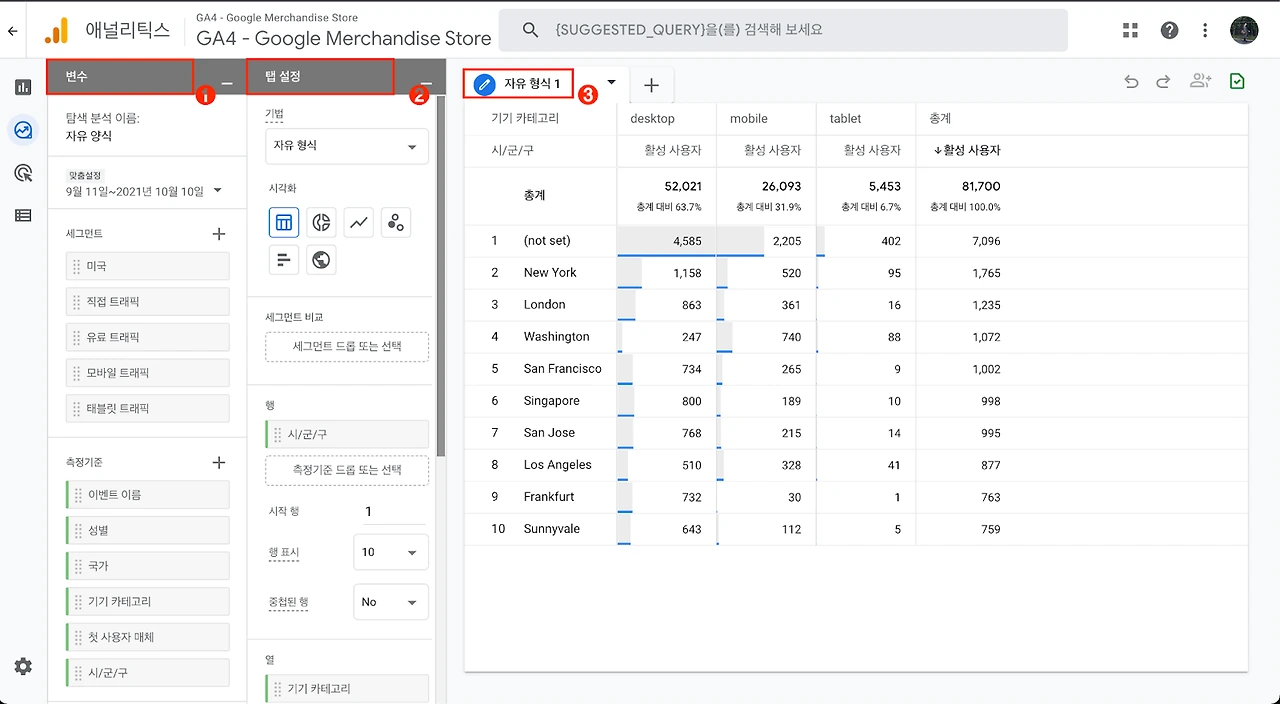Viewport: 1280px width, 704px height.
Task: Sort by 활성 사용자 in 총계 column
Action: tap(966, 150)
